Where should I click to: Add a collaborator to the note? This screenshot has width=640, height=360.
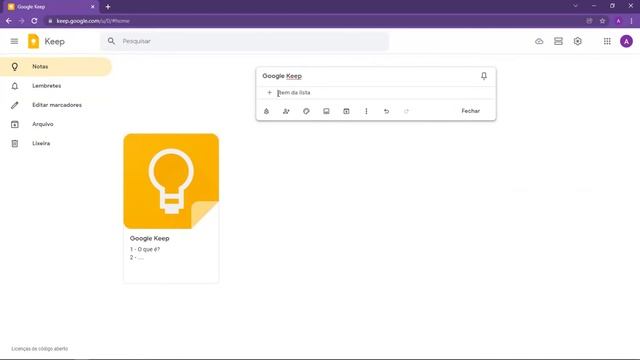coord(286,111)
